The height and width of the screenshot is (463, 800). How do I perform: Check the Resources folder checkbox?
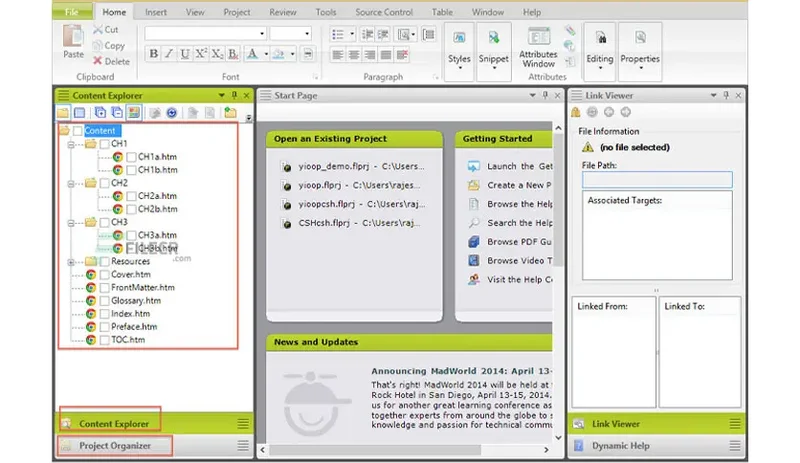pyautogui.click(x=105, y=262)
